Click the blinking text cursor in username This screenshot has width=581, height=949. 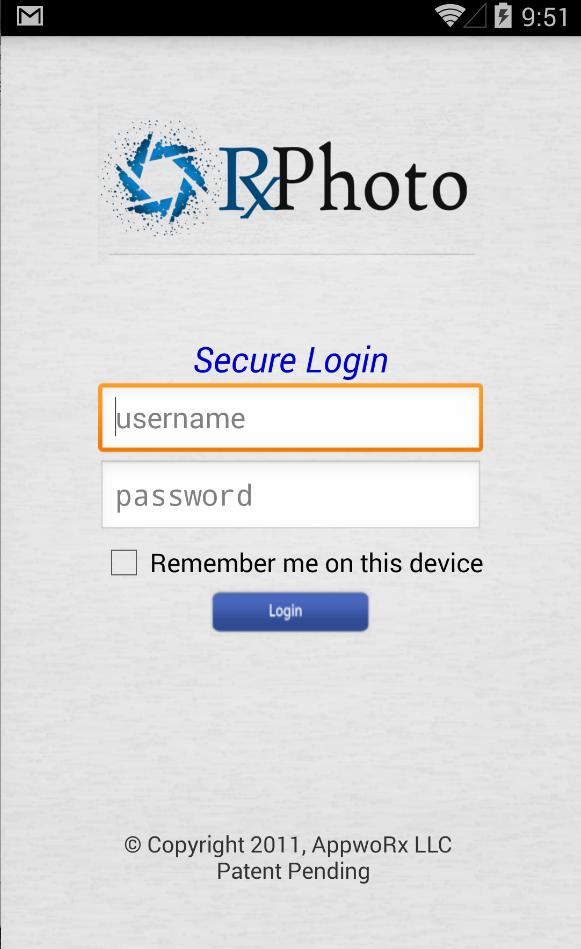(116, 418)
